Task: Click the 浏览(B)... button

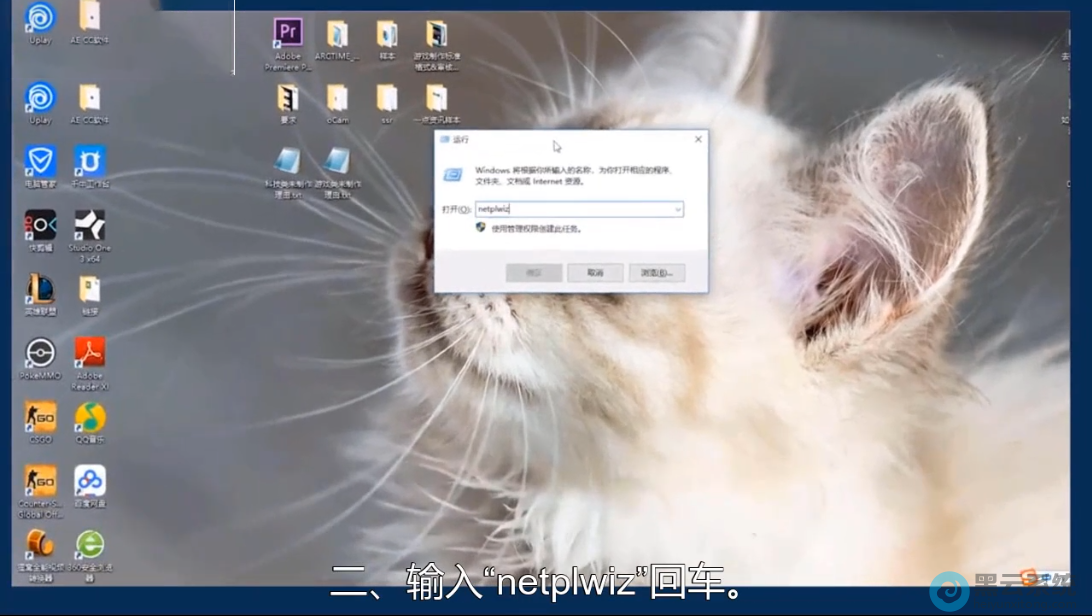Action: pos(657,273)
